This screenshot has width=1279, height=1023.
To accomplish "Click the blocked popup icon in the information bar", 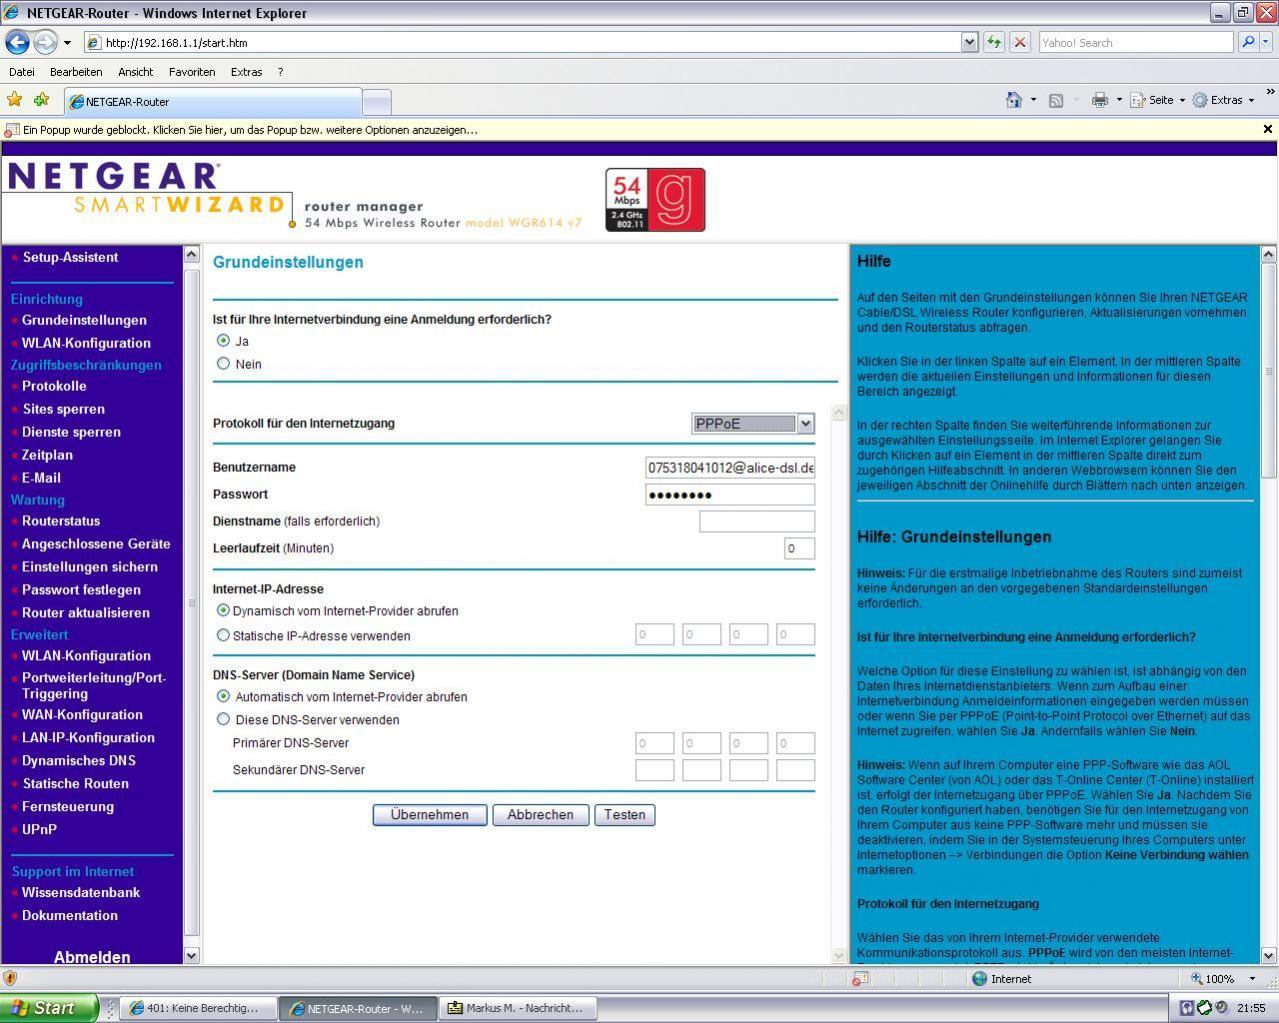I will click(11, 130).
